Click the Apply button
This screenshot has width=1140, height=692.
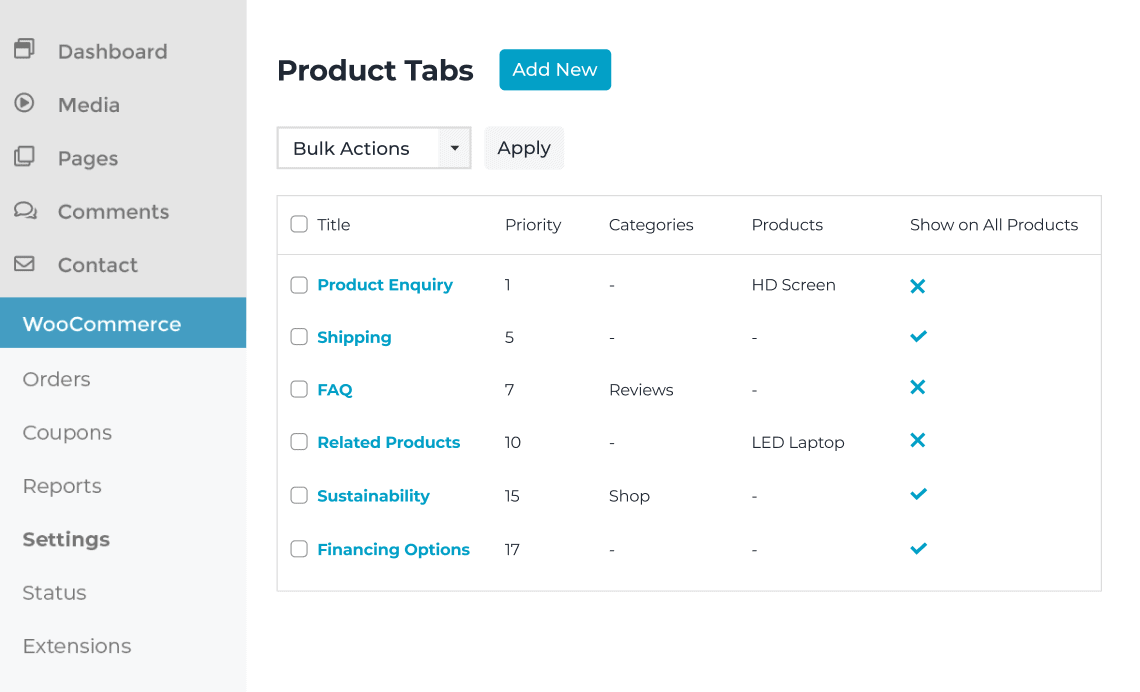click(524, 148)
